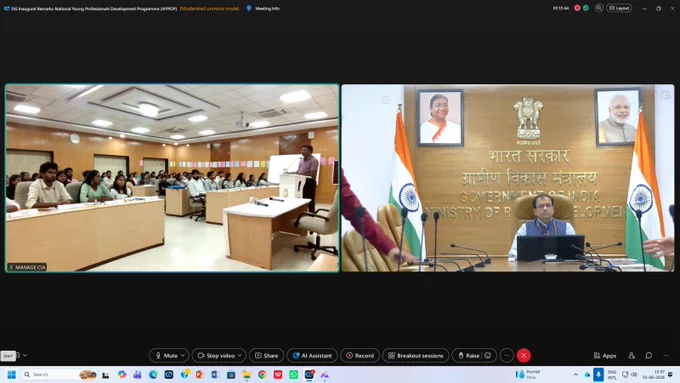
Task: Open WhatsApp from the taskbar
Action: [293, 374]
